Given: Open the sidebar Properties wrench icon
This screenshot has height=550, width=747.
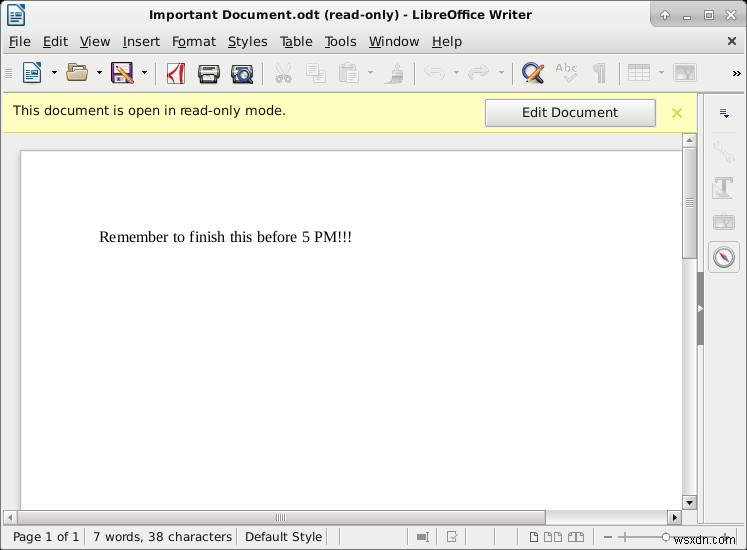Looking at the screenshot, I should pos(724,152).
